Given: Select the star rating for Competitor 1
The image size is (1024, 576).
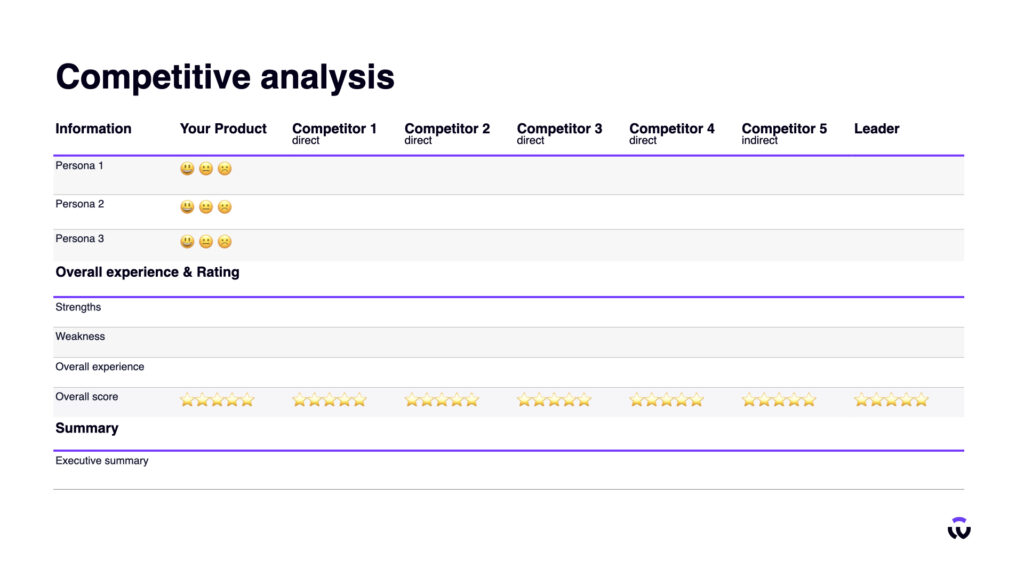Looking at the screenshot, I should coord(329,400).
